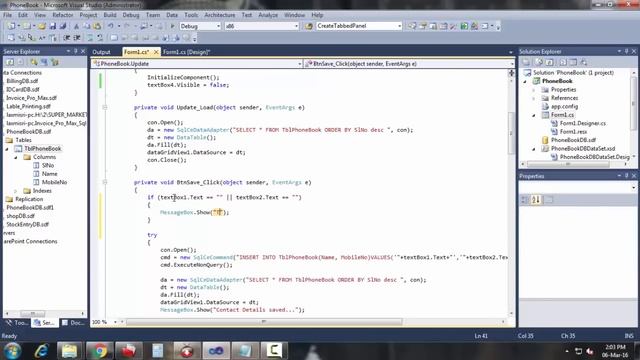
Task: Collapse the PhoneBook project node
Action: pyautogui.click(x=525, y=81)
